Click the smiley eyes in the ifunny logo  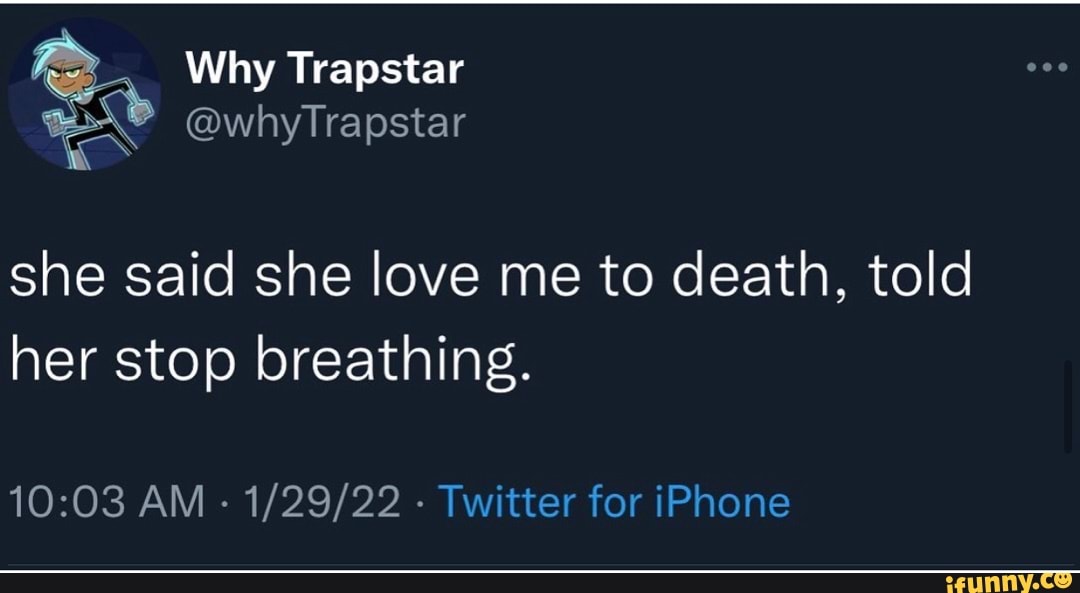(x=1062, y=576)
